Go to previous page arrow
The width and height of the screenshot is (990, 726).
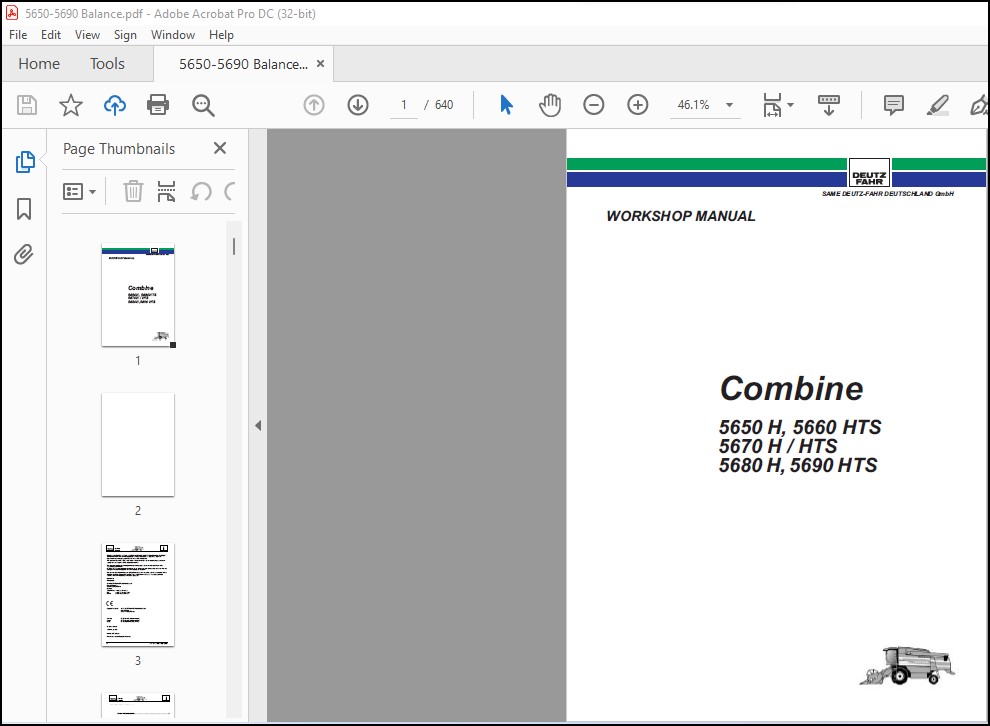pyautogui.click(x=314, y=105)
